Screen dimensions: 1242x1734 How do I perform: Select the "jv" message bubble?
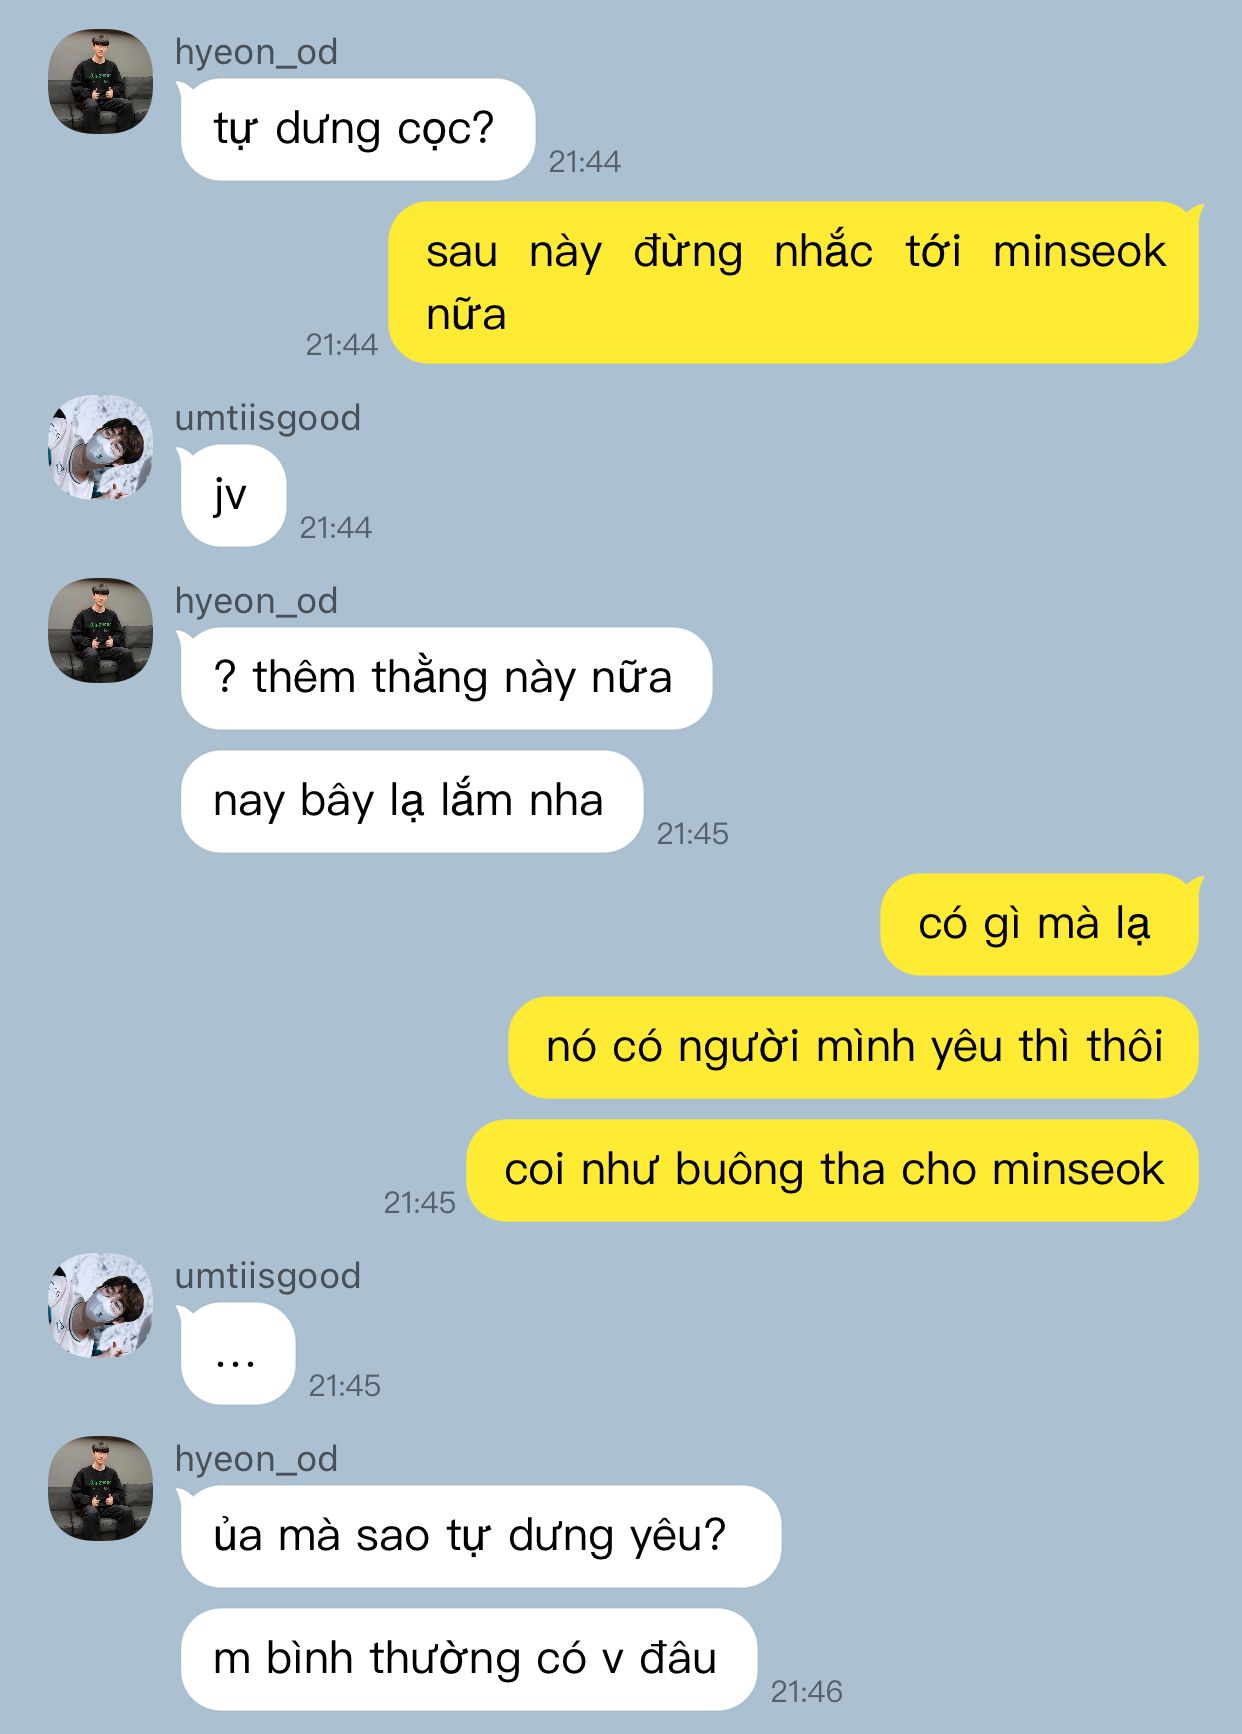click(232, 495)
